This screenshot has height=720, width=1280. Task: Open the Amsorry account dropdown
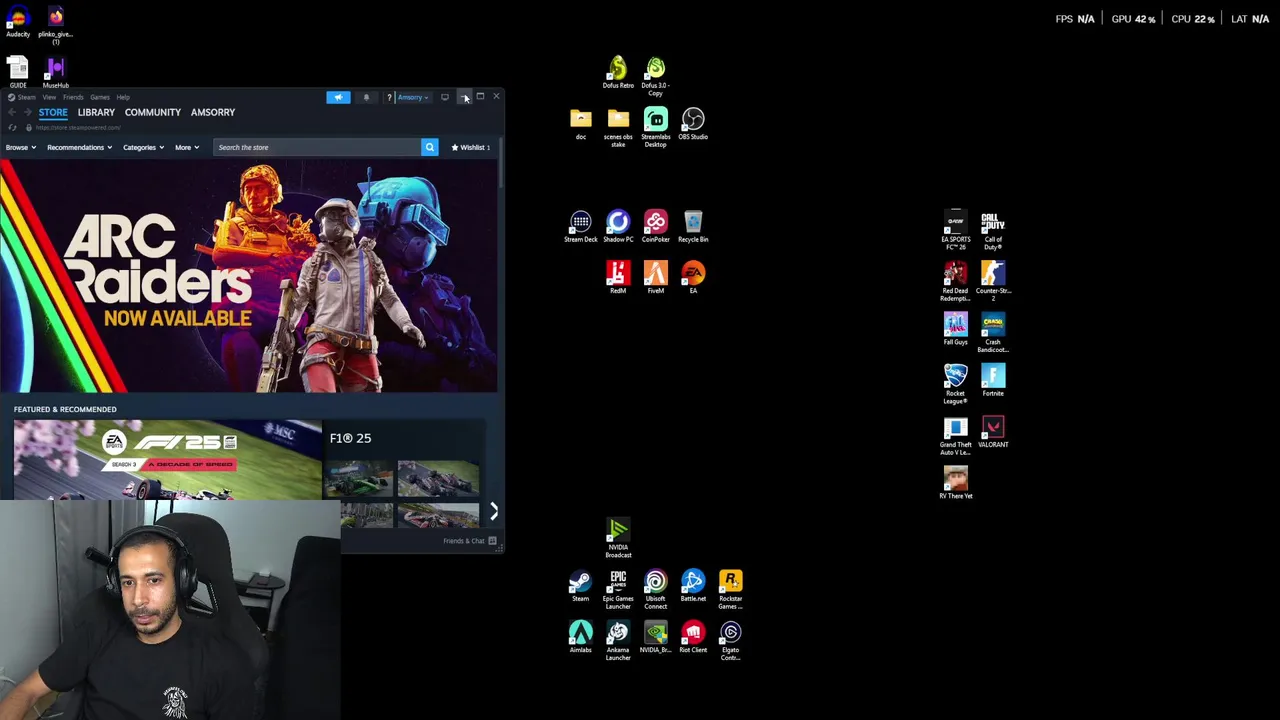[413, 97]
